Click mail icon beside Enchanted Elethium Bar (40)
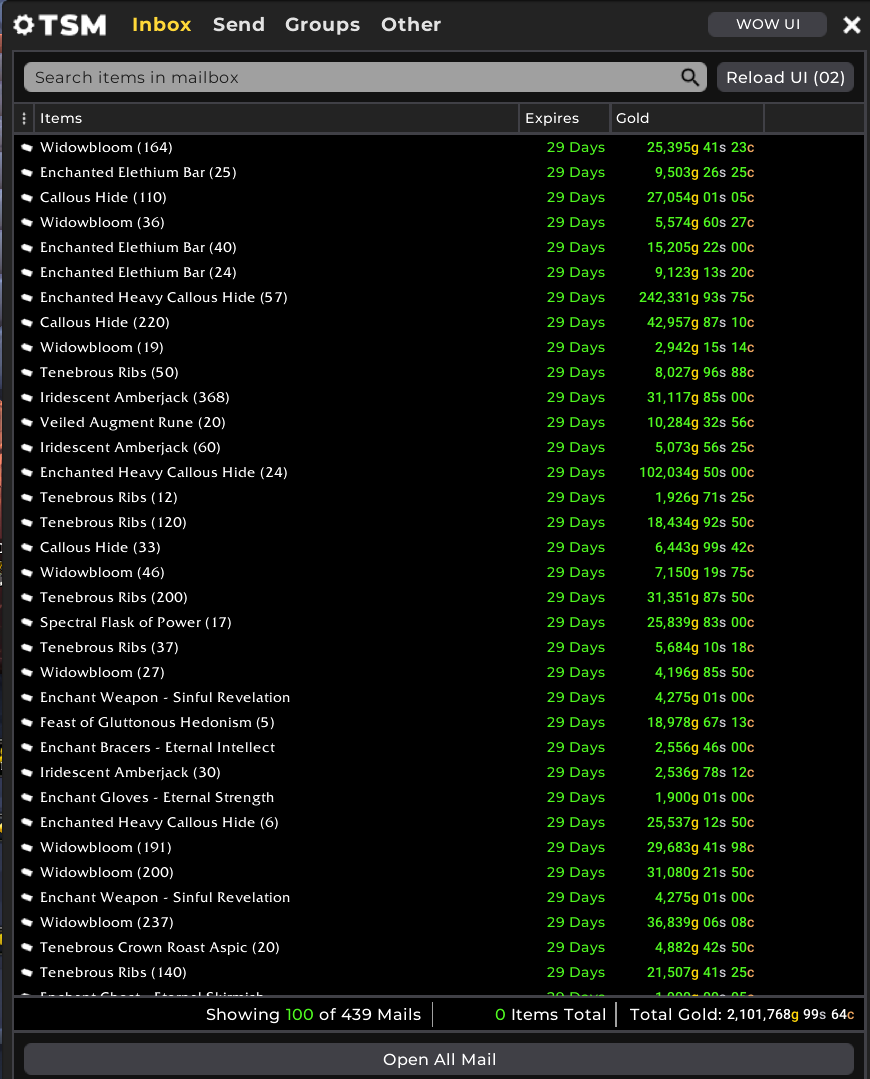The height and width of the screenshot is (1079, 870). [27, 247]
